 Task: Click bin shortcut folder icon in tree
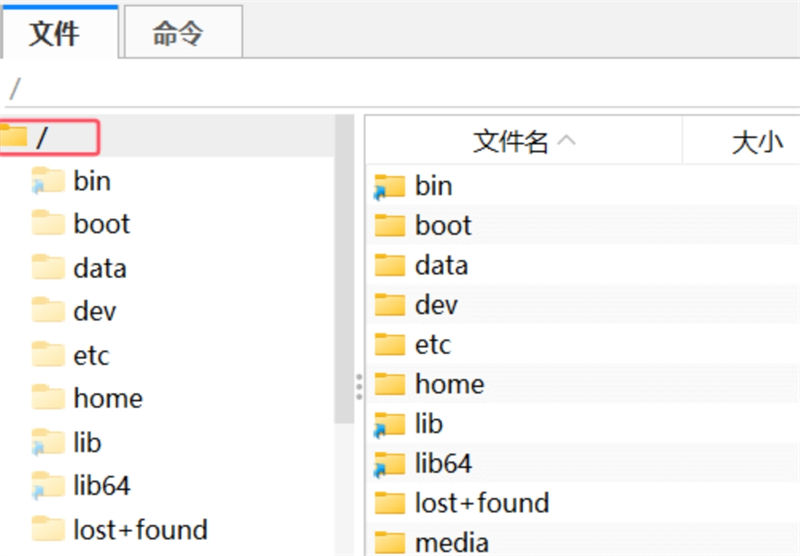click(x=47, y=181)
